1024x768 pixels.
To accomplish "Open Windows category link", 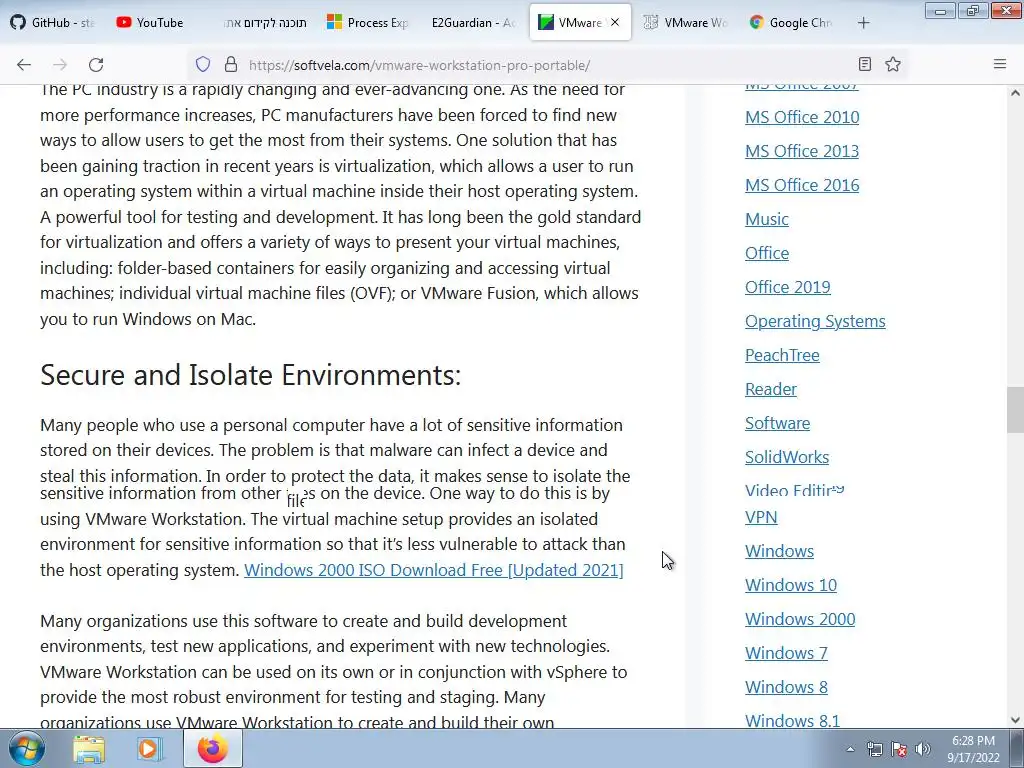I will click(x=779, y=551).
